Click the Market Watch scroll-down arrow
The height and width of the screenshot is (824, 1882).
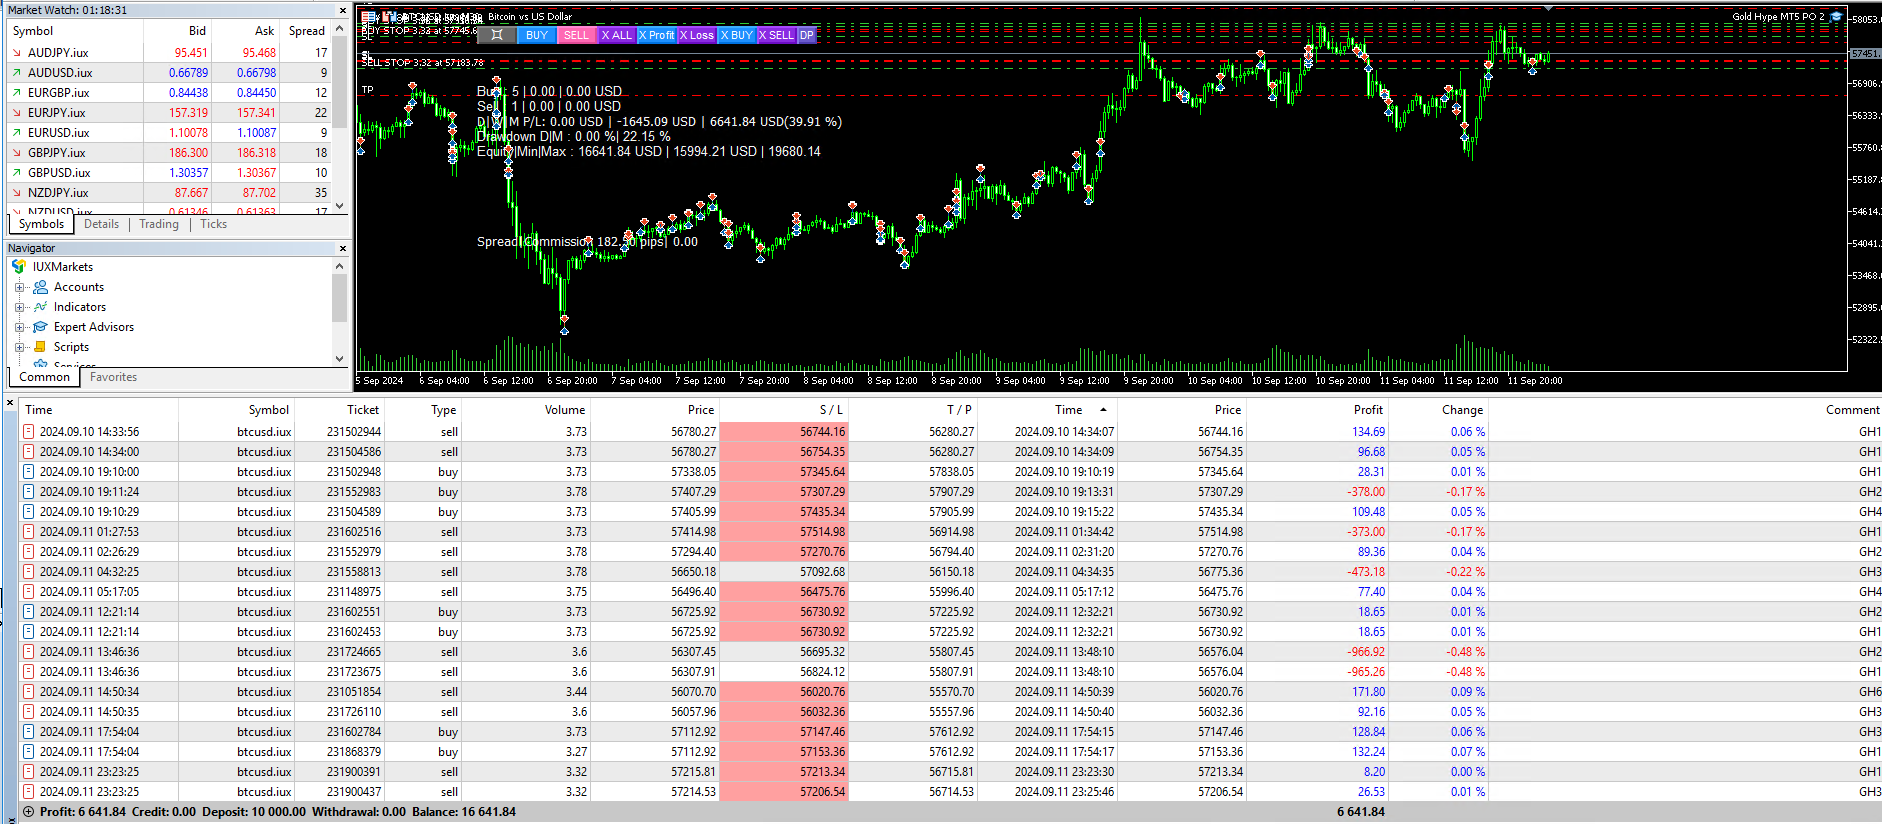pyautogui.click(x=340, y=206)
